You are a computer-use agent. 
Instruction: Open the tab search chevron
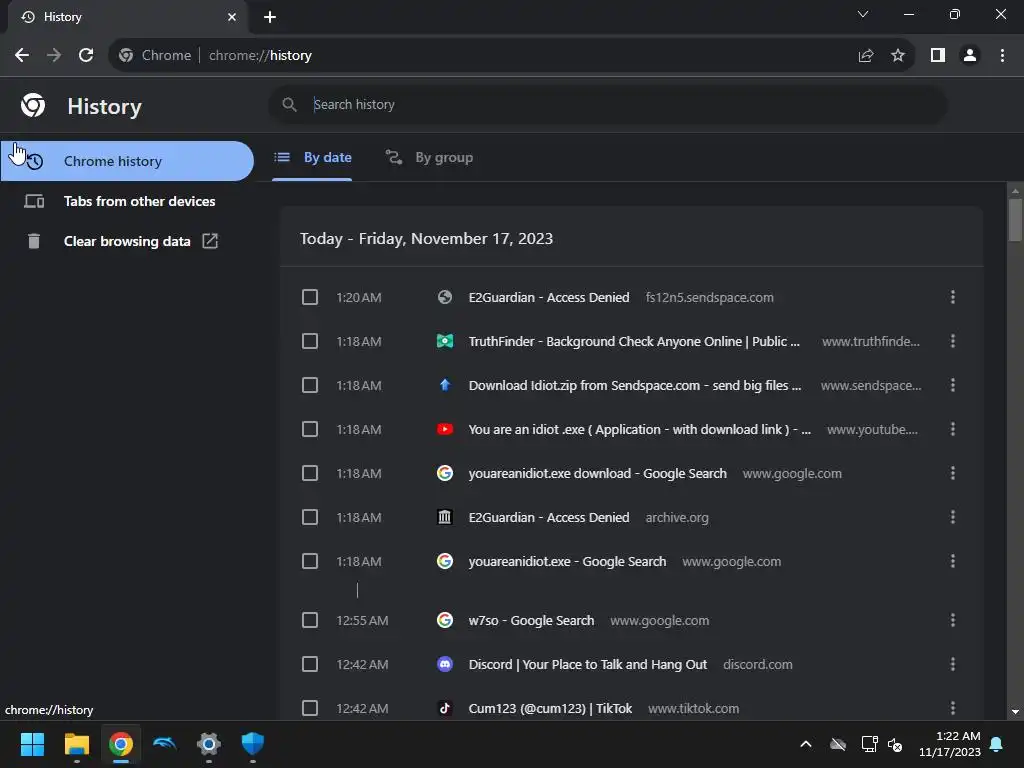863,14
